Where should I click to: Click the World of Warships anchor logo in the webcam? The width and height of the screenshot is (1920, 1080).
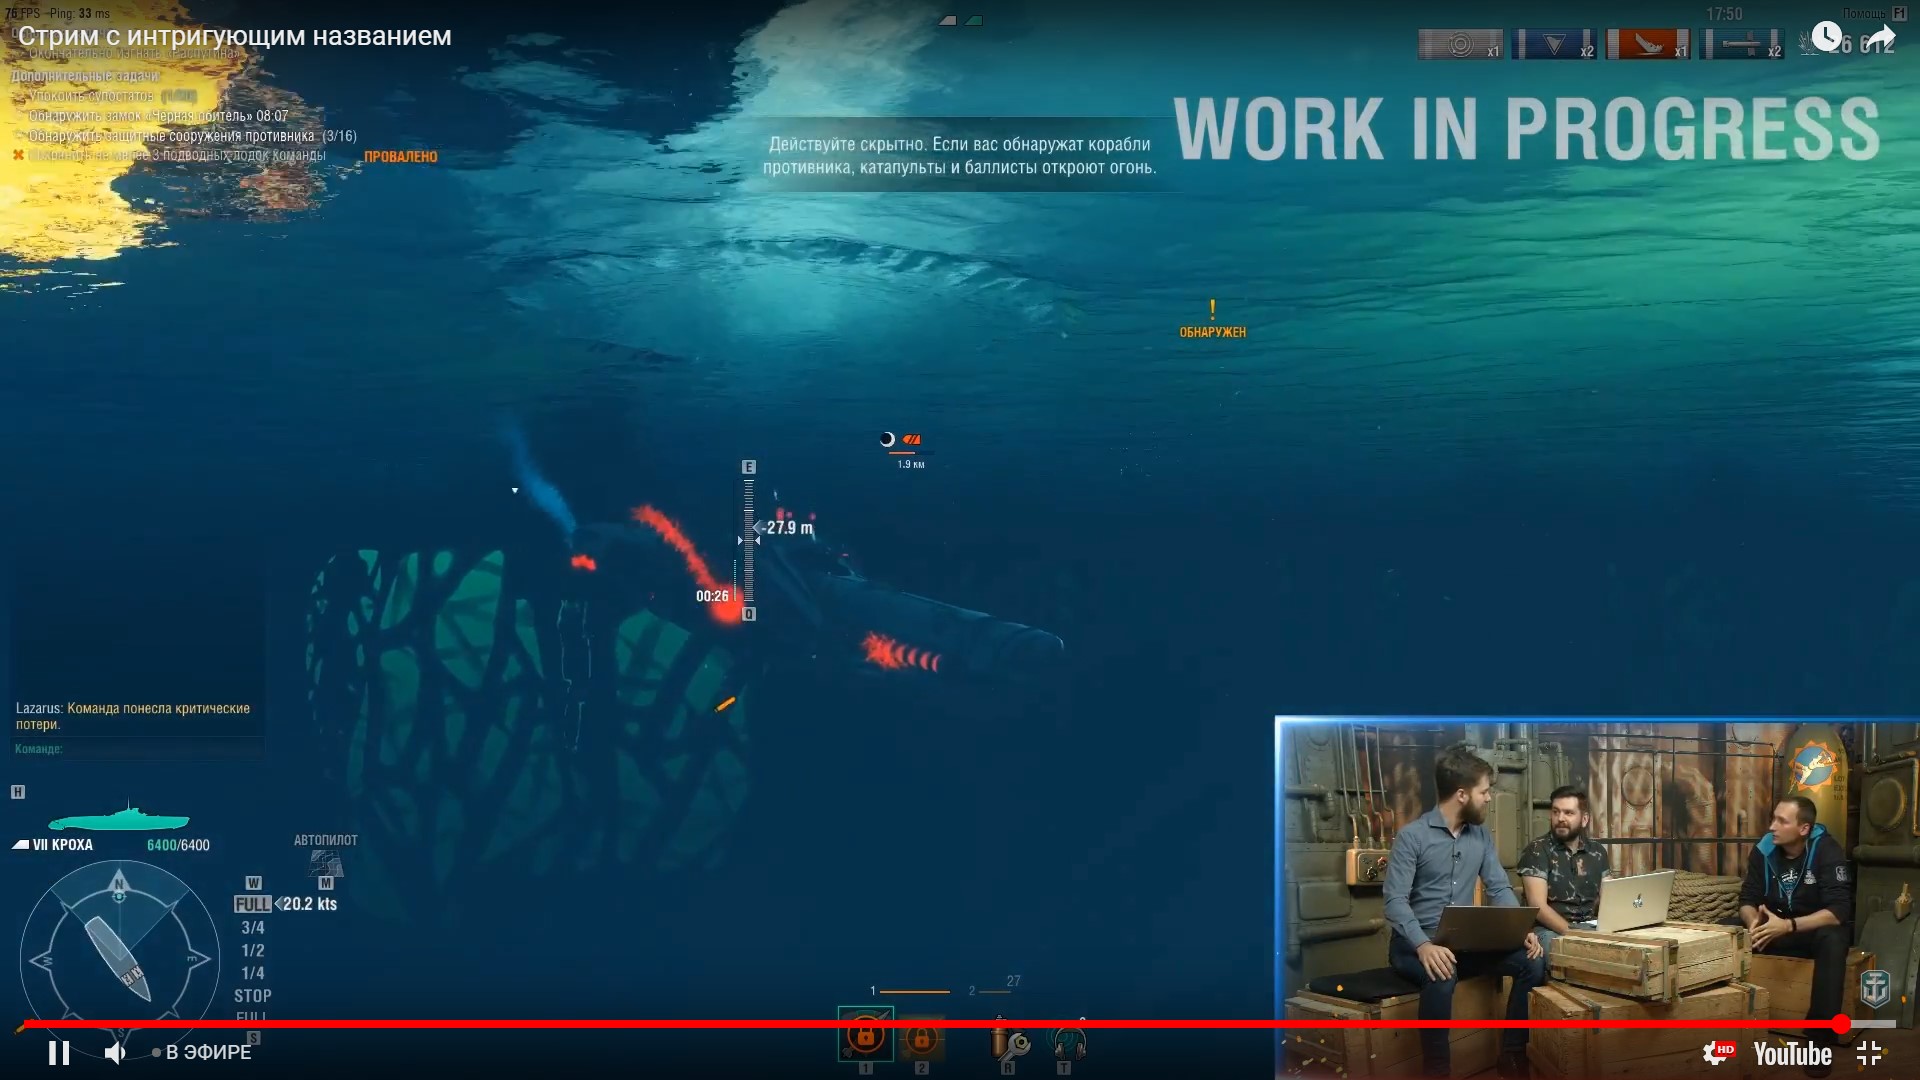point(1875,988)
